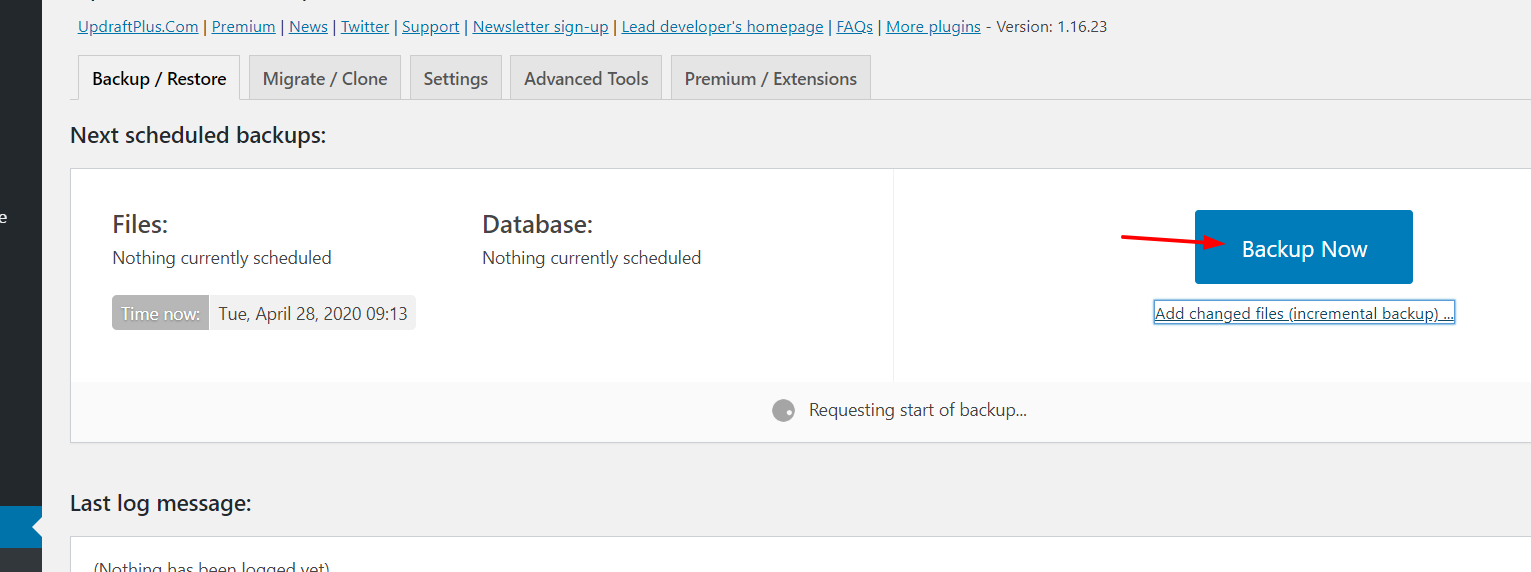
Task: Open Lead developer's homepage link
Action: [x=723, y=27]
